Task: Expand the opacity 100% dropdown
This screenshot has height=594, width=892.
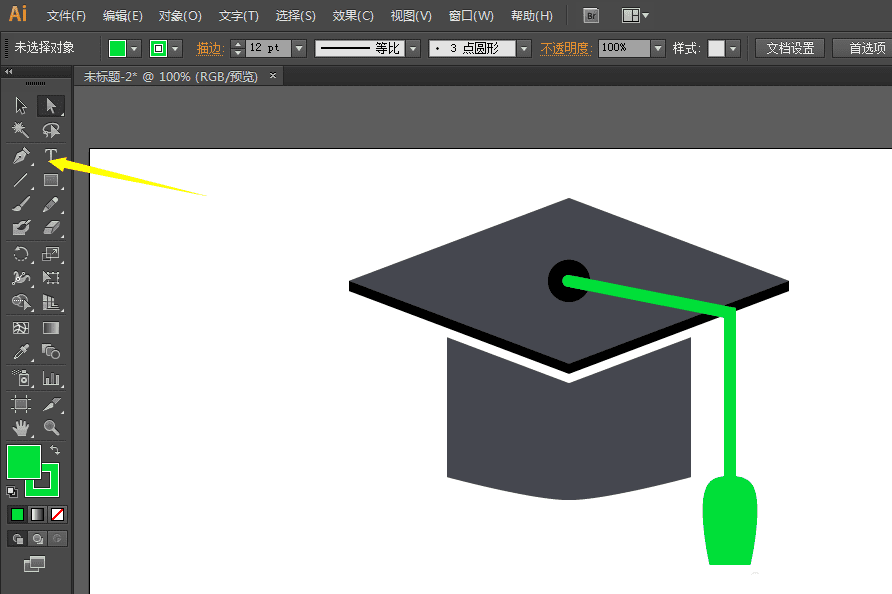Action: pyautogui.click(x=658, y=48)
